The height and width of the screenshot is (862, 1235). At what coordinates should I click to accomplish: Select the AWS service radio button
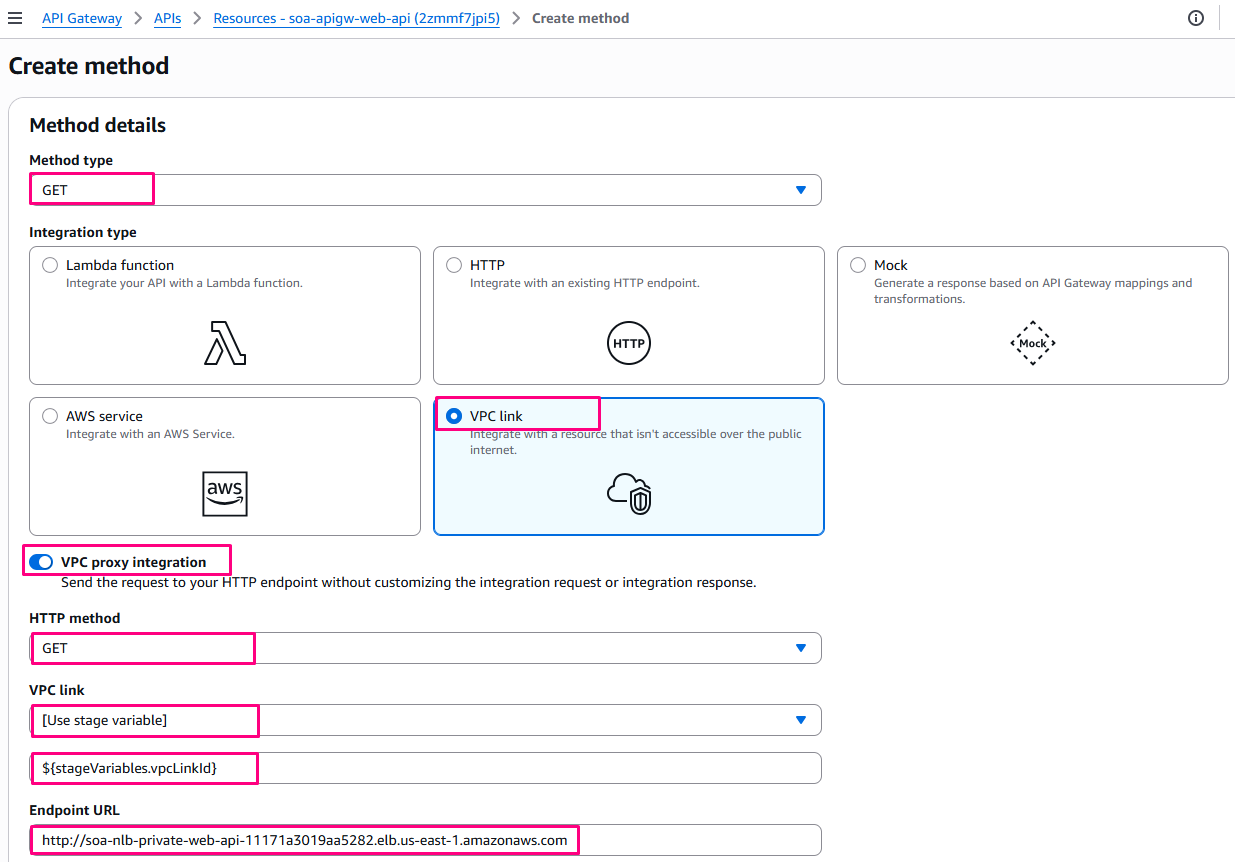pos(50,416)
